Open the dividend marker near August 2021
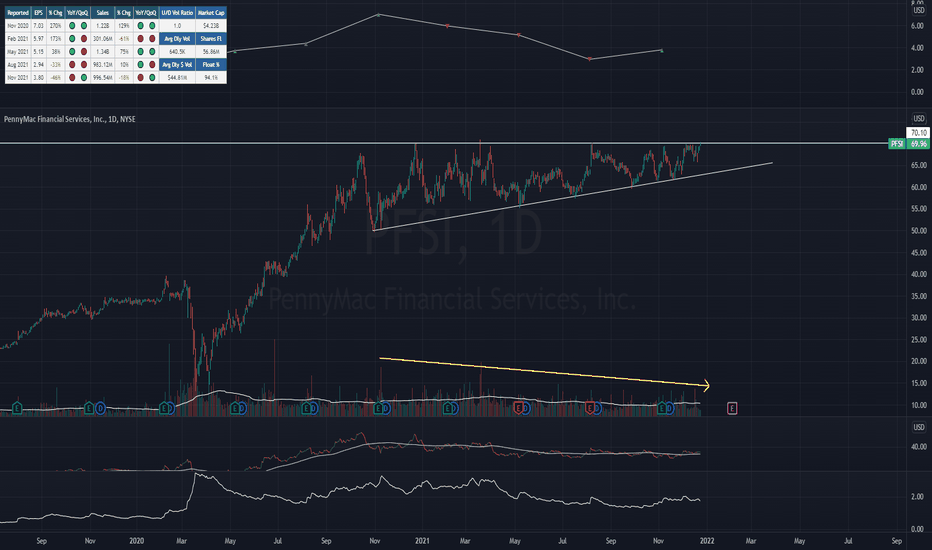932x550 pixels. pyautogui.click(x=597, y=408)
